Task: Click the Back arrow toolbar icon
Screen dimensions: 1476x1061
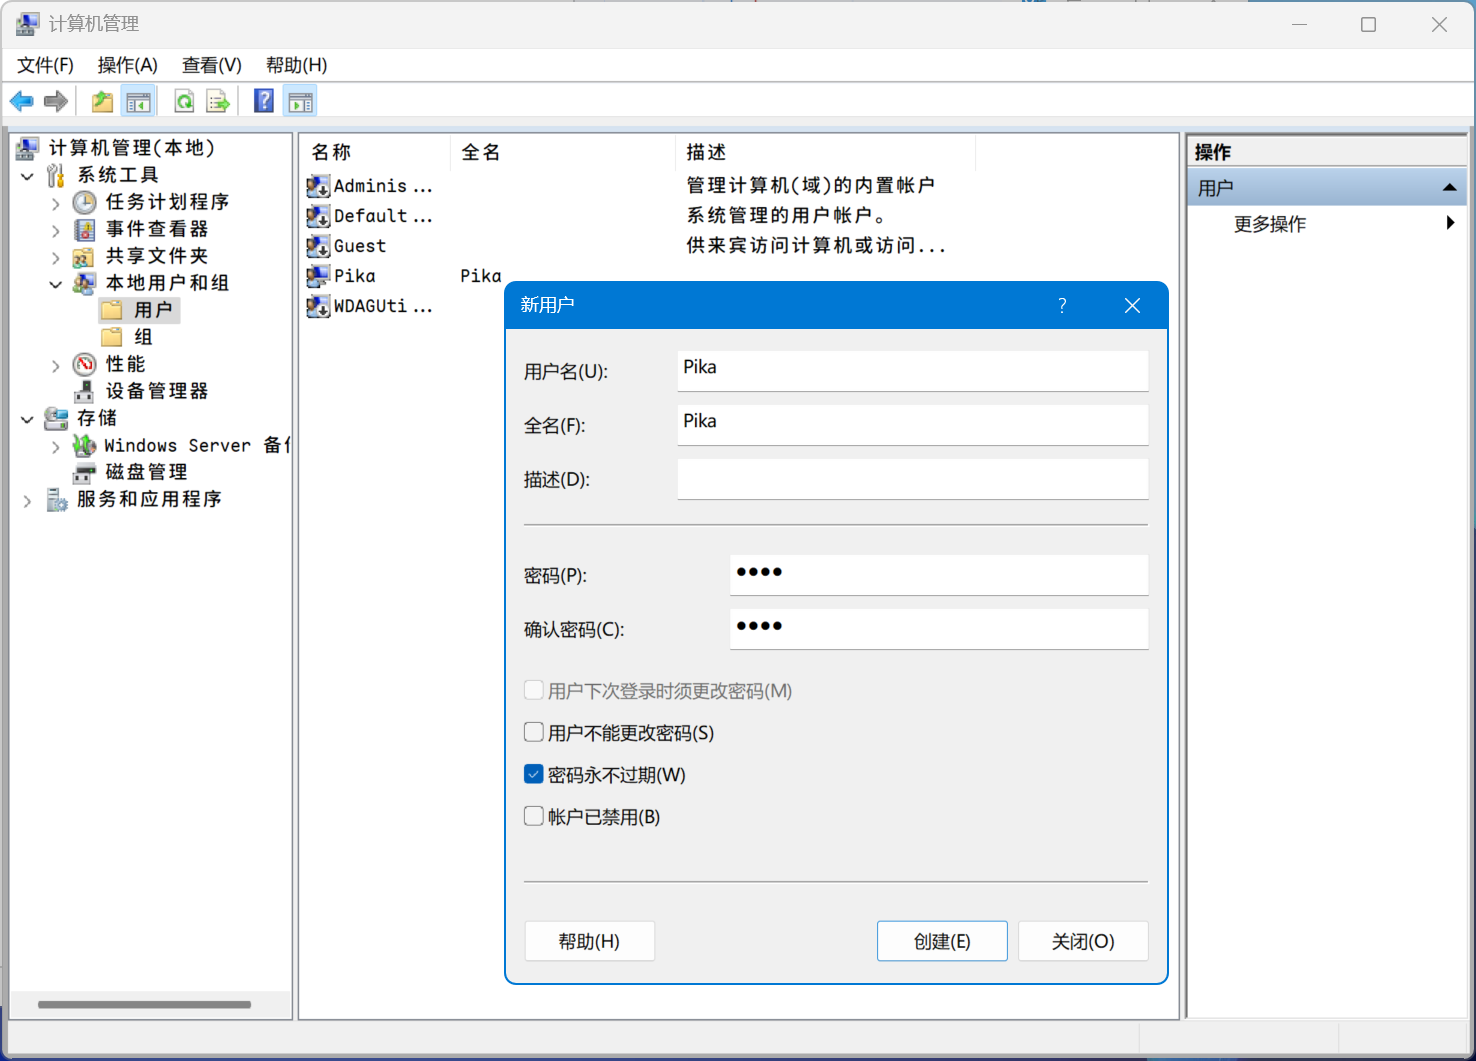Action: (22, 101)
